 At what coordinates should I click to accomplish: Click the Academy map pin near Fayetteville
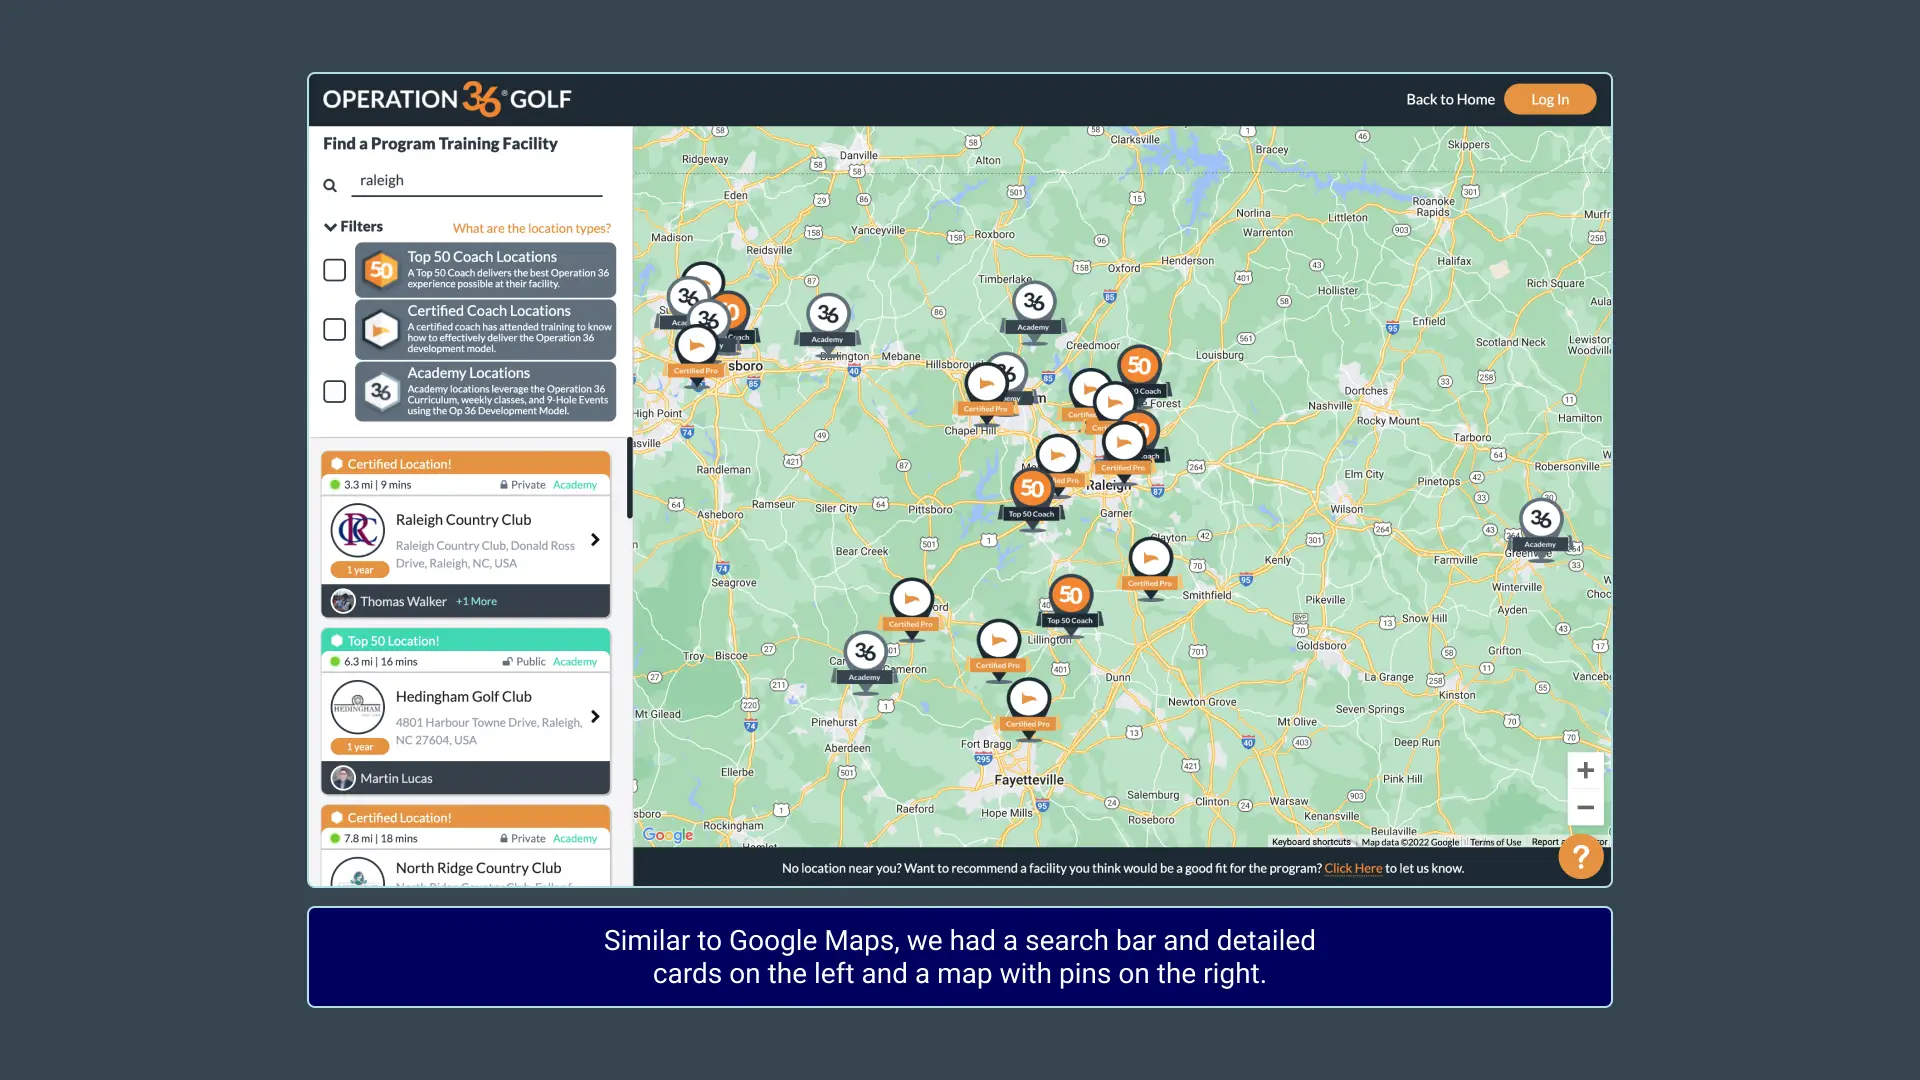pos(865,650)
